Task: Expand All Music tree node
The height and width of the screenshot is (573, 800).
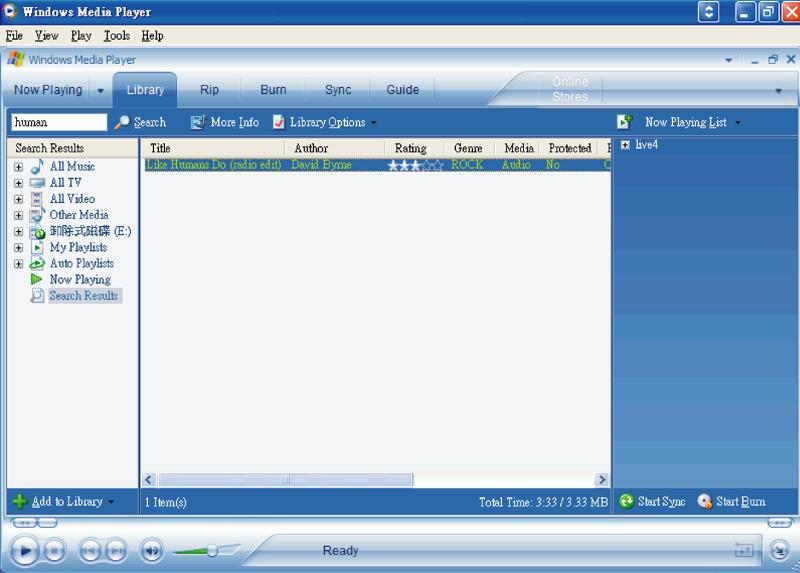Action: 18,167
